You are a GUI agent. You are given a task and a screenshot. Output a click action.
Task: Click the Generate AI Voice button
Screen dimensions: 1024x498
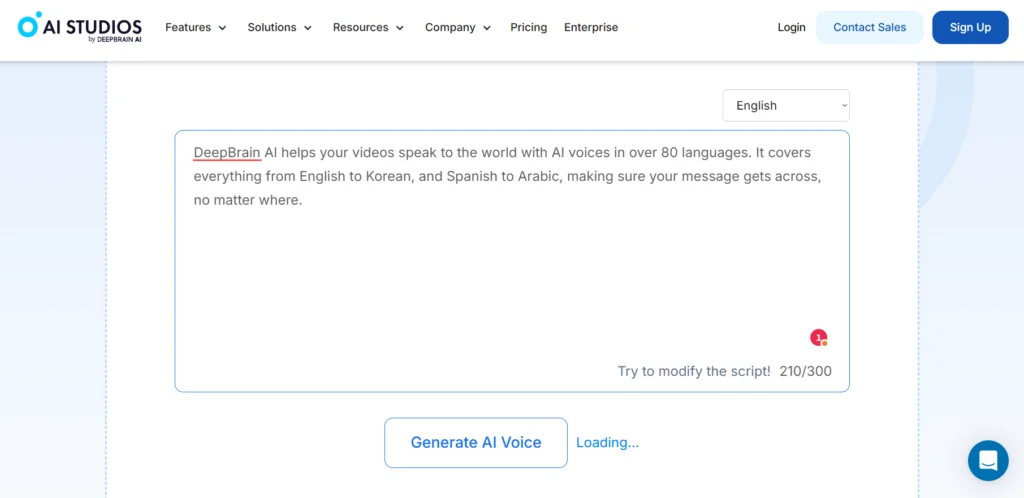pyautogui.click(x=475, y=443)
